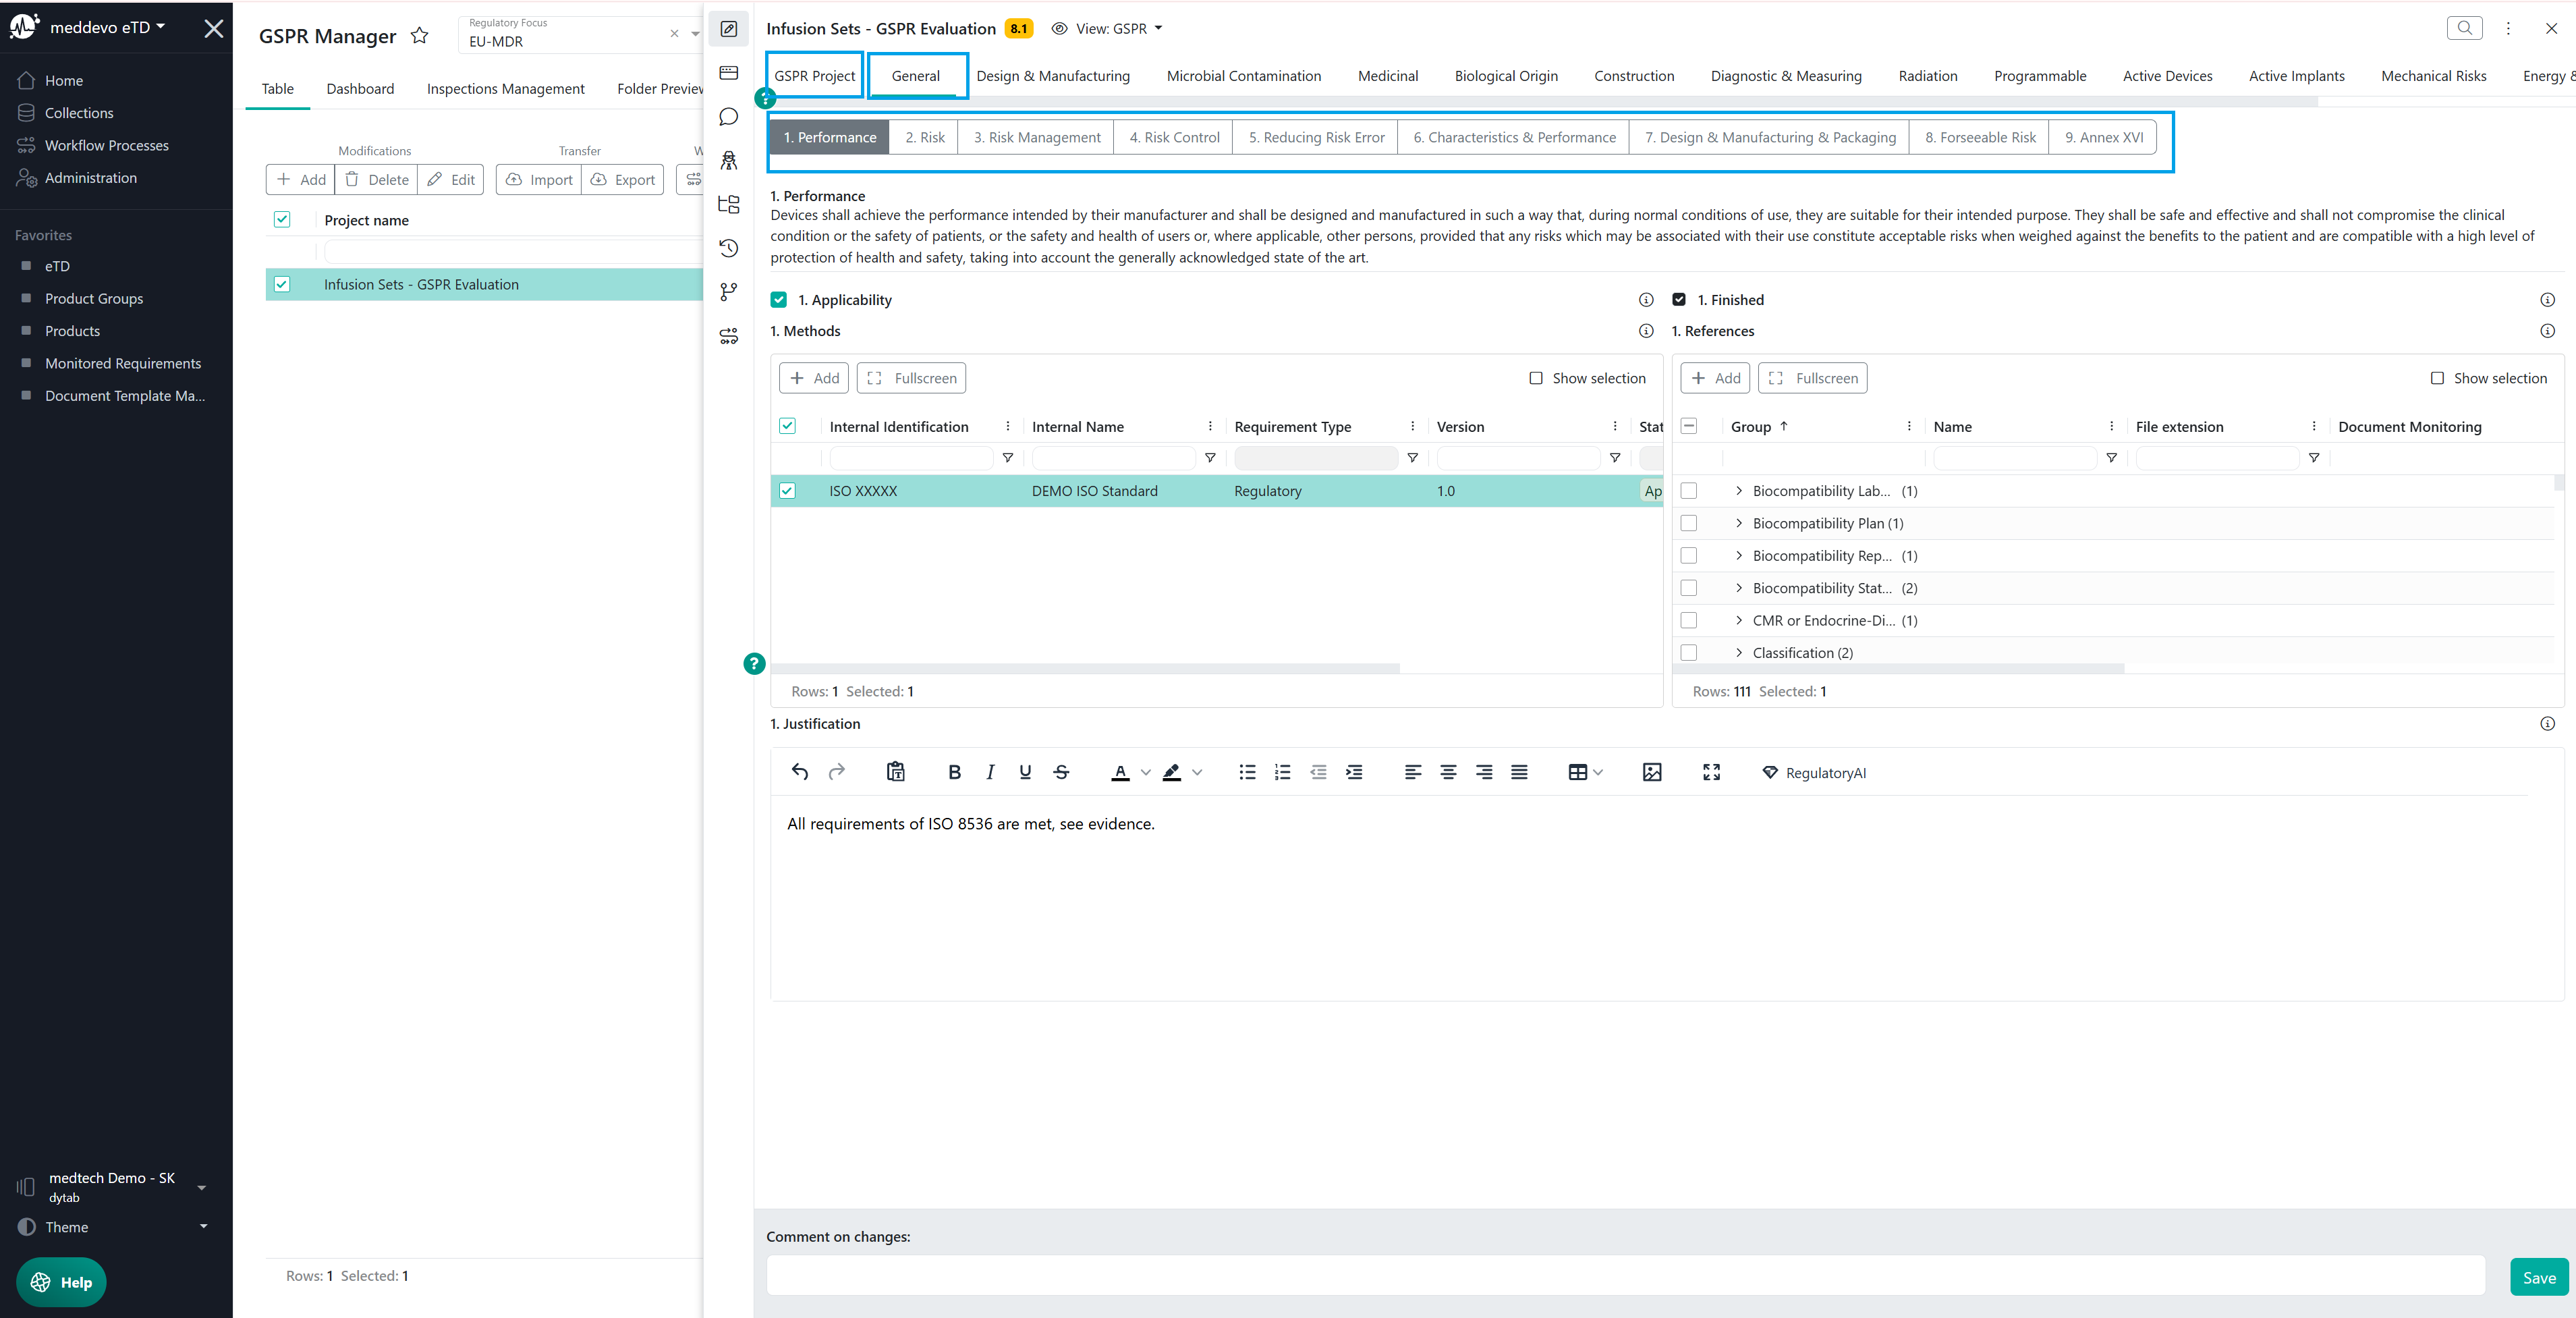Toggle bold formatting in Justification editor
The image size is (2576, 1318).
point(954,772)
